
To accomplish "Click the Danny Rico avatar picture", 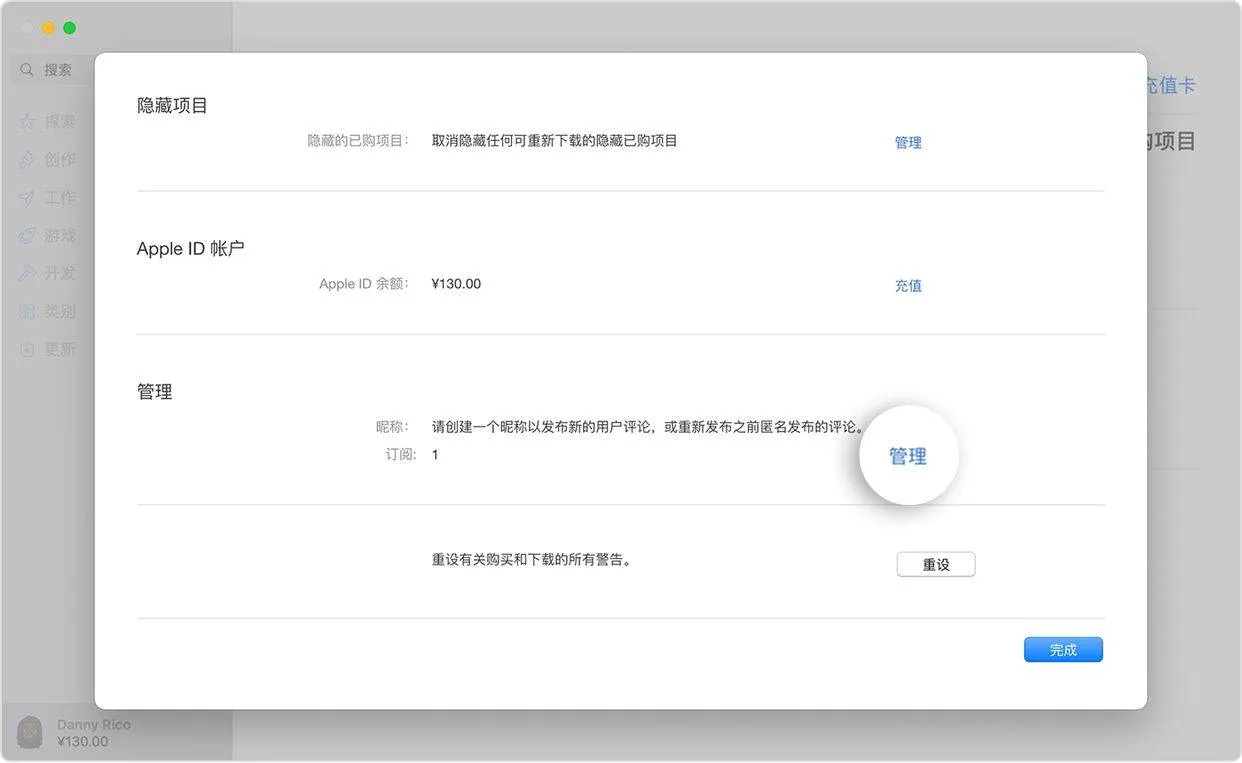I will (30, 732).
